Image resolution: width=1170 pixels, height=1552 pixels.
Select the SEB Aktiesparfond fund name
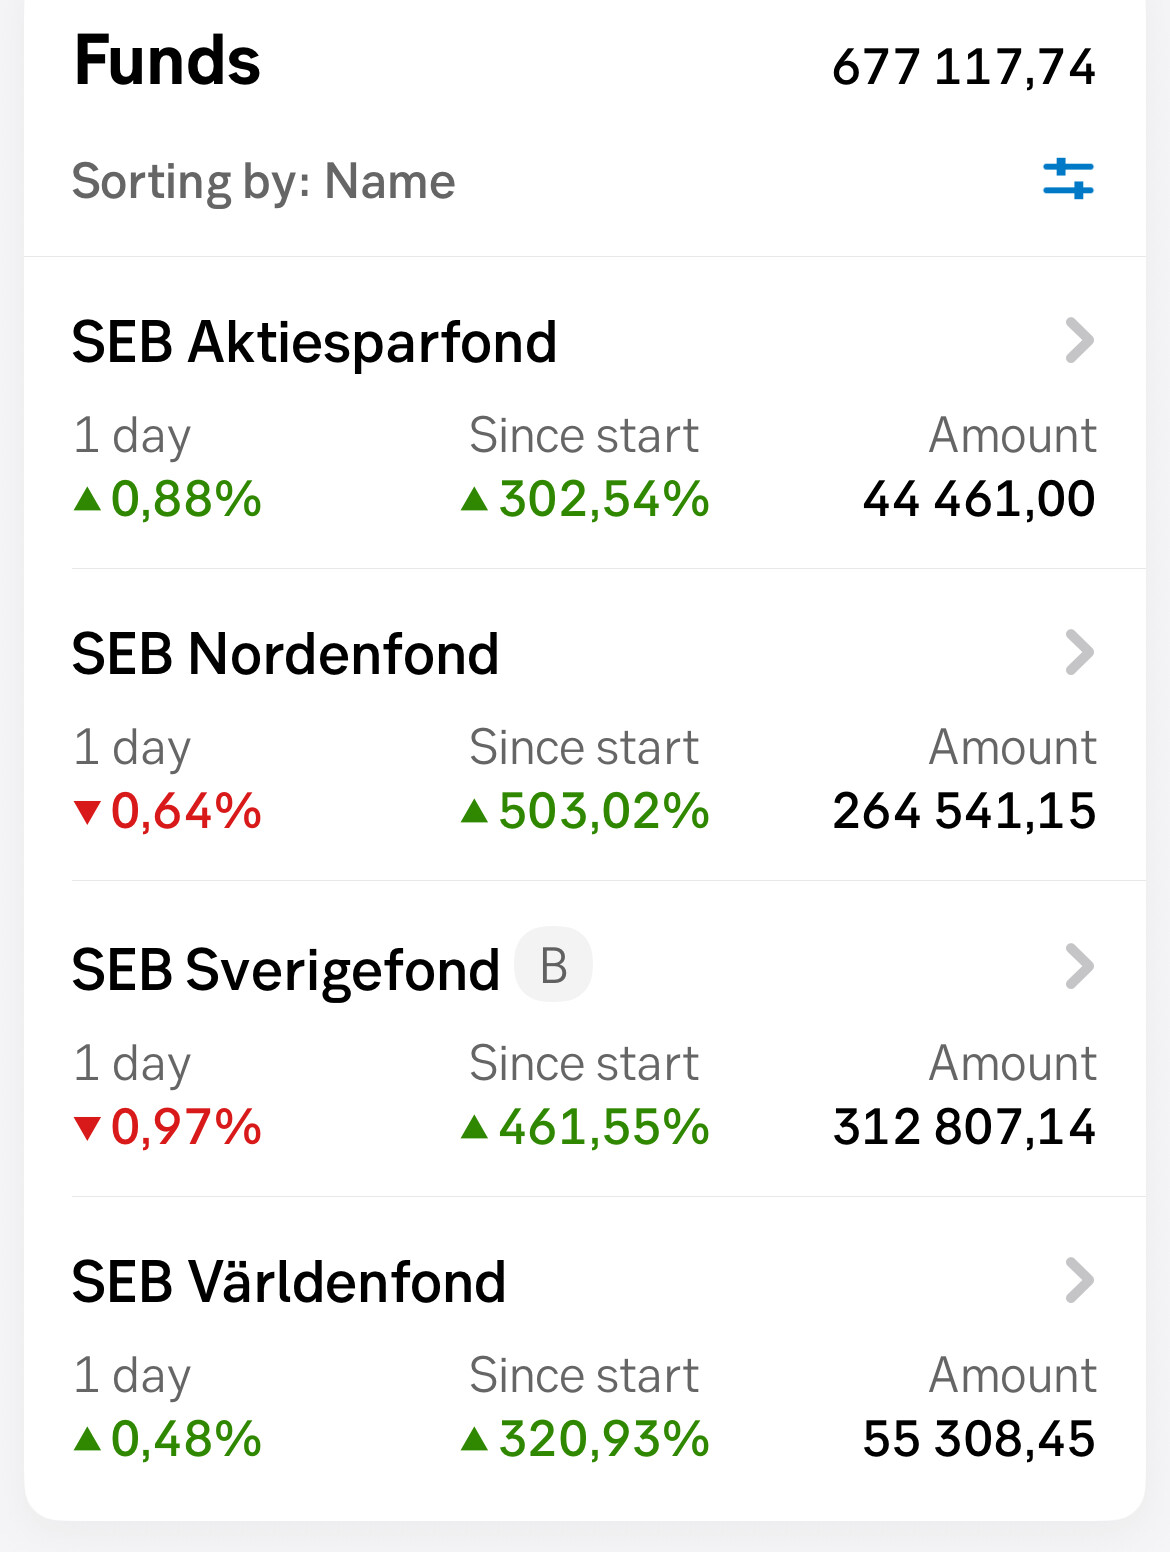tap(314, 342)
